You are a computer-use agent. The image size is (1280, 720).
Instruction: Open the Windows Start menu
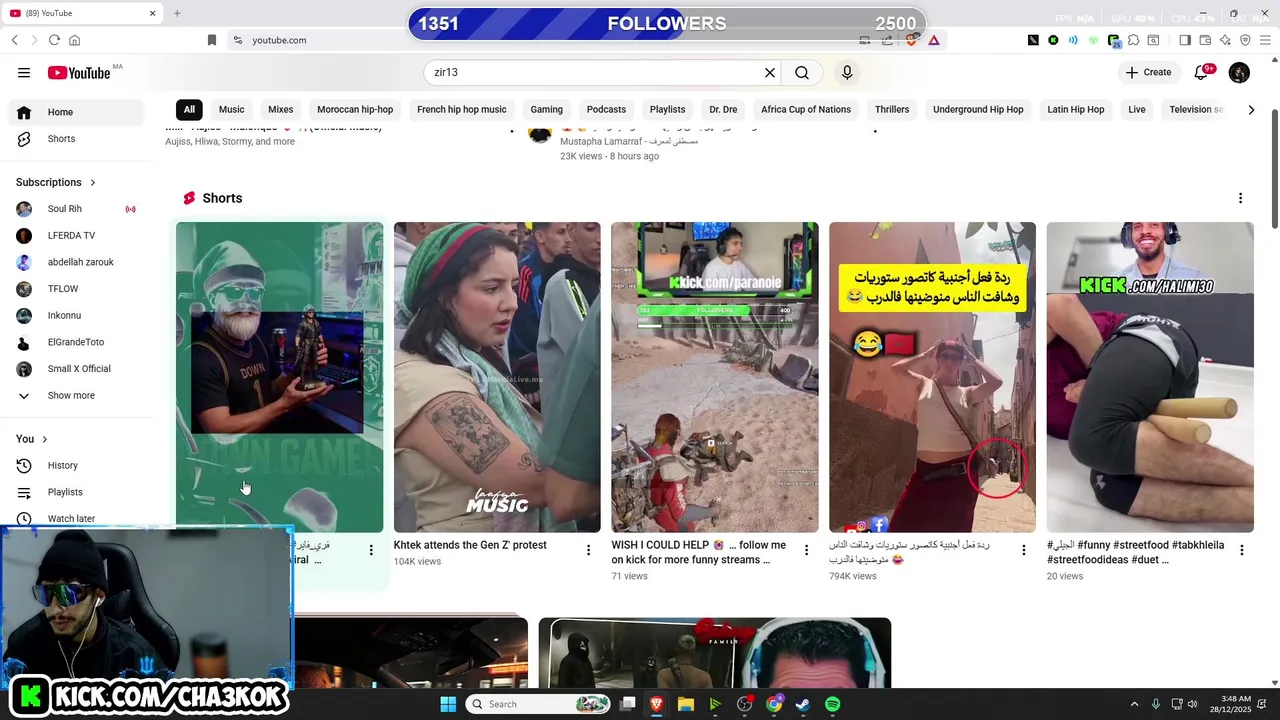pyautogui.click(x=448, y=704)
